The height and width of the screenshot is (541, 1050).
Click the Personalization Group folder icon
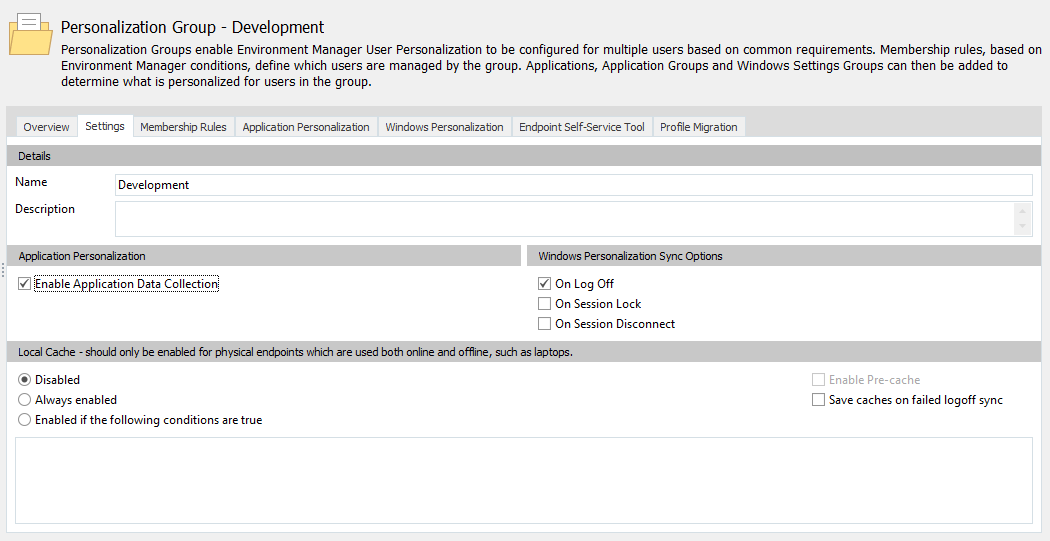(x=30, y=35)
